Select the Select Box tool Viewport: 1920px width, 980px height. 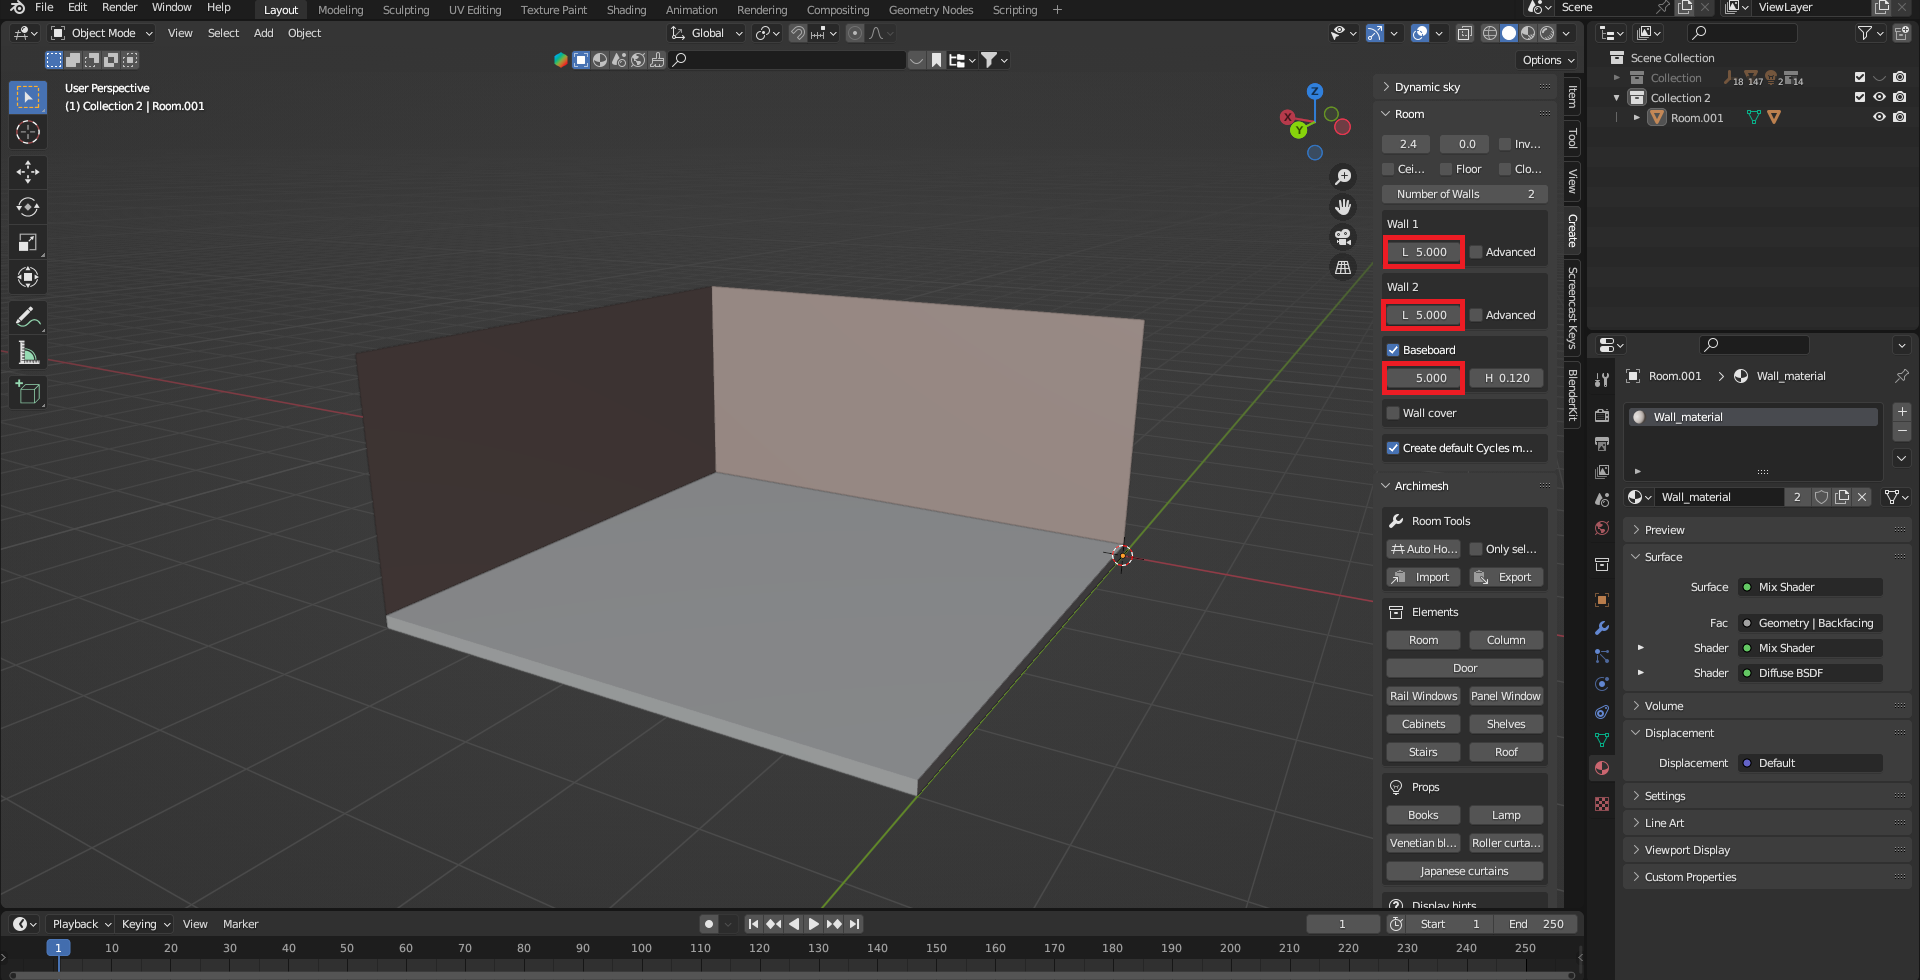[28, 97]
